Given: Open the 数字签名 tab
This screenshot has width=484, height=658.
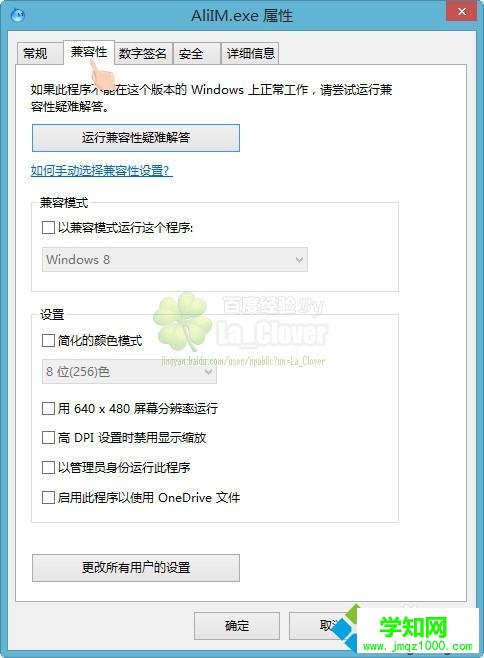Looking at the screenshot, I should coord(143,54).
